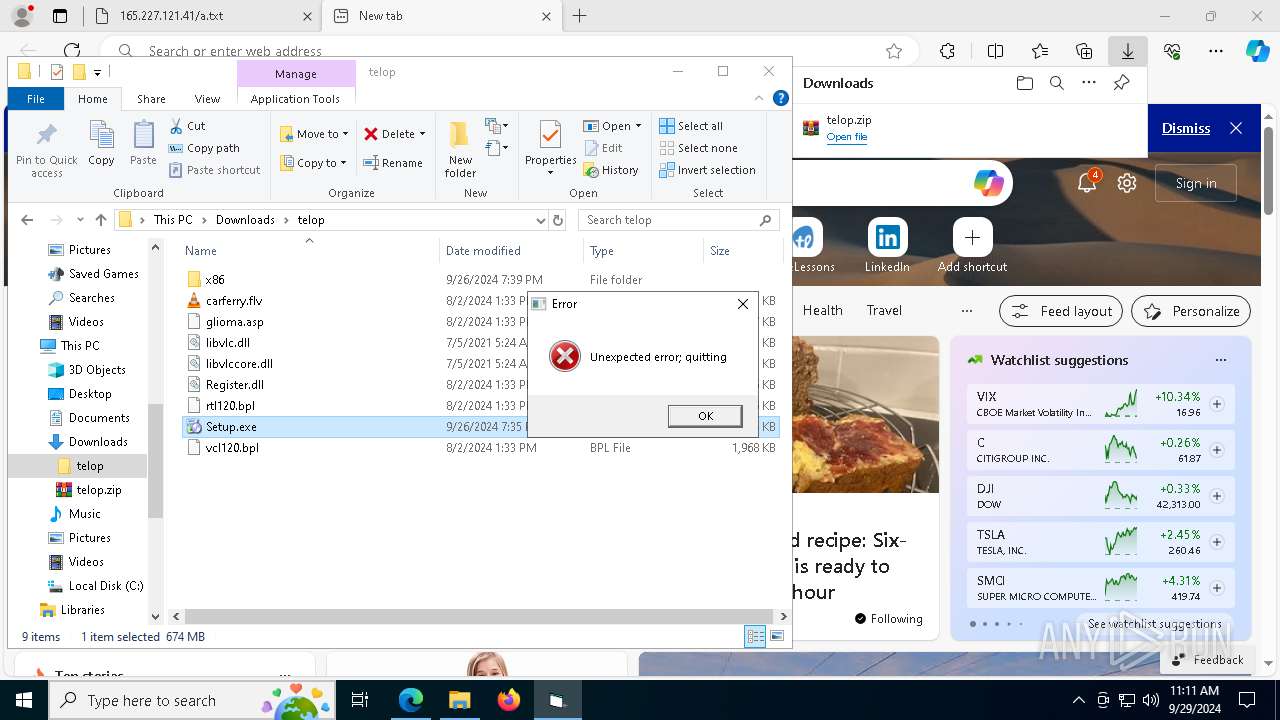Click the Up one level arrow
Image resolution: width=1280 pixels, height=720 pixels.
(x=100, y=220)
